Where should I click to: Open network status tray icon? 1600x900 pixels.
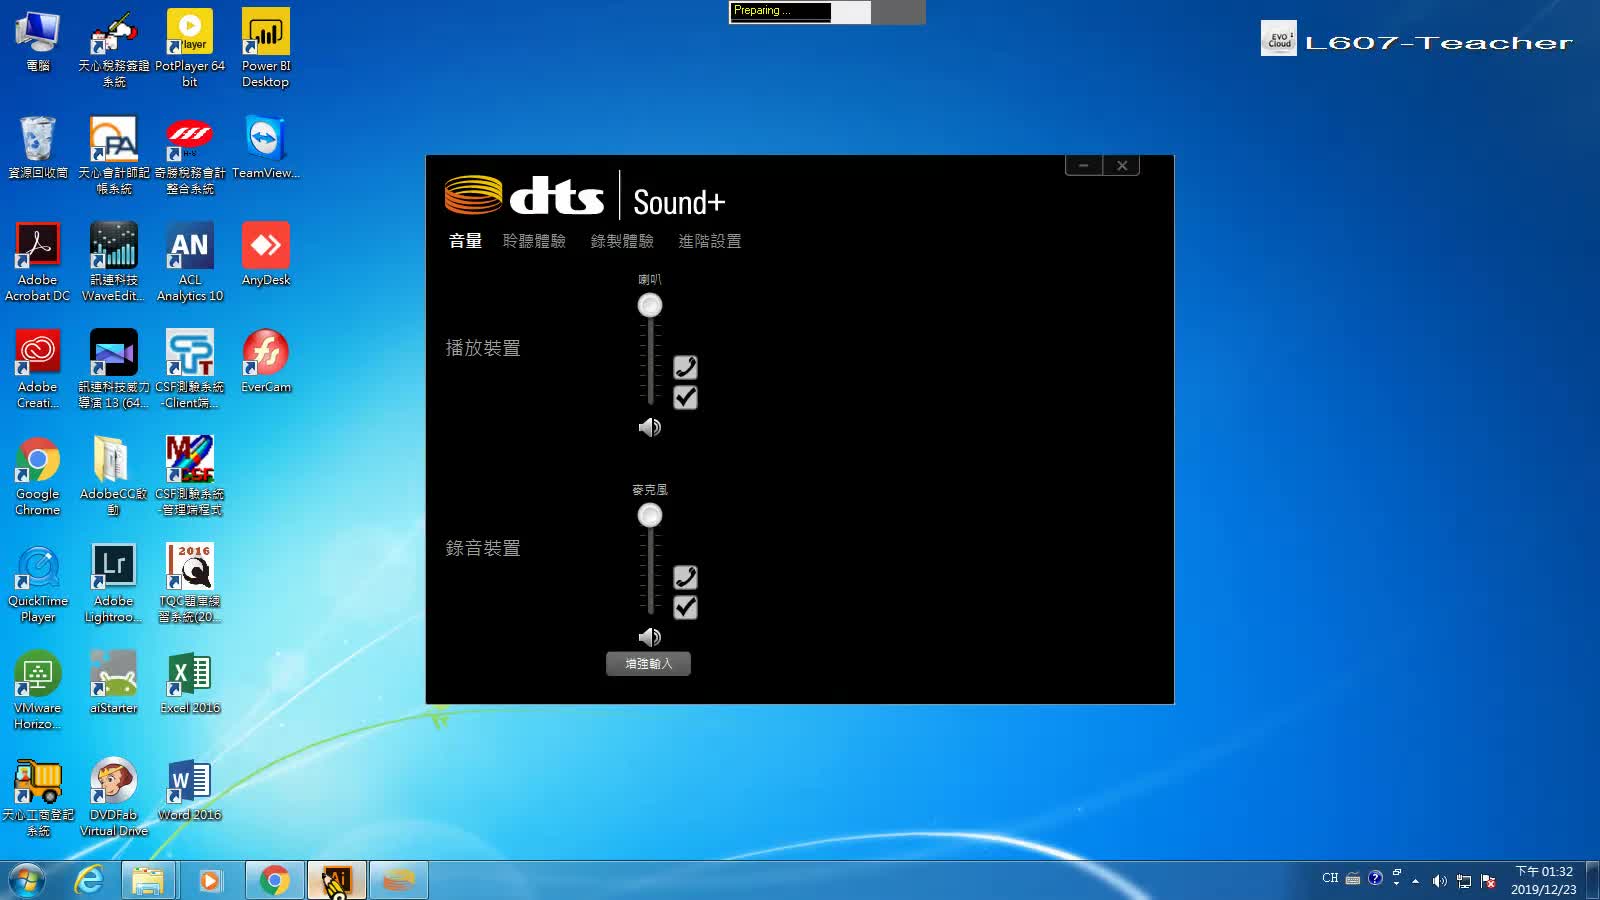[x=1464, y=881]
